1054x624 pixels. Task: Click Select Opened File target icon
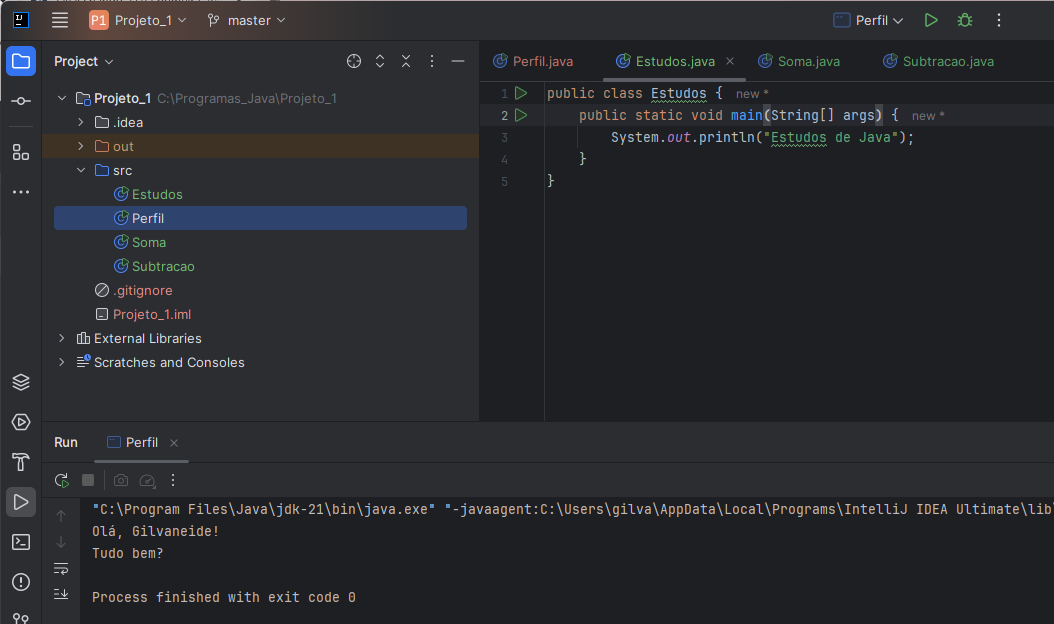354,61
